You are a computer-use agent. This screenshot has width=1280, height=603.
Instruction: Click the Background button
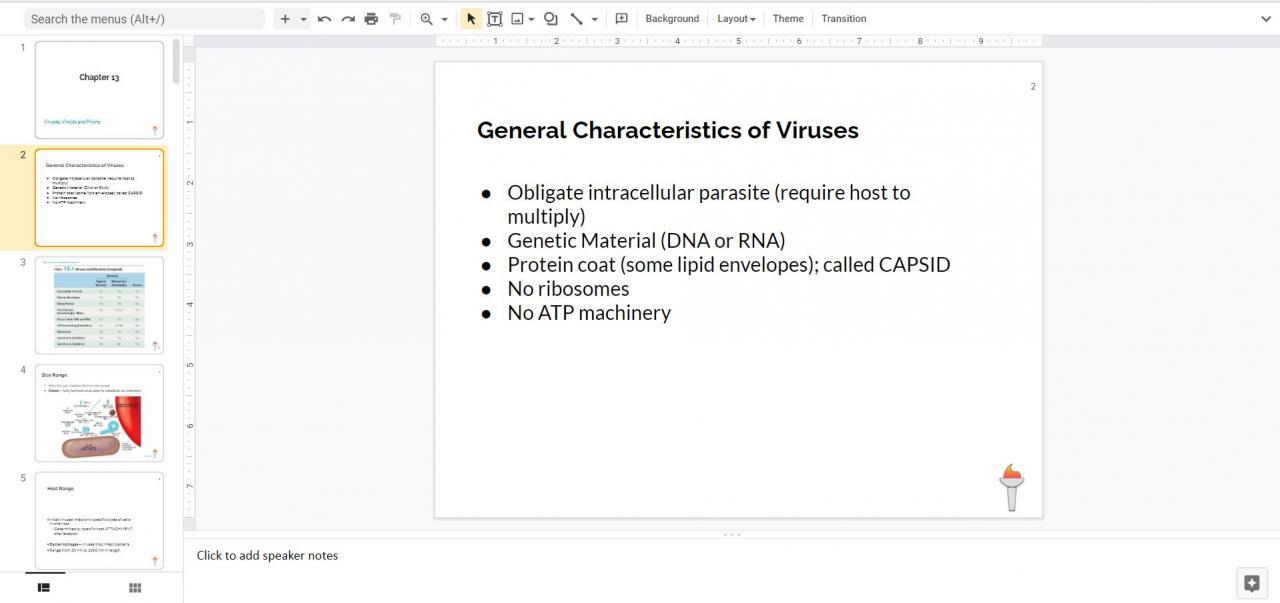(672, 19)
